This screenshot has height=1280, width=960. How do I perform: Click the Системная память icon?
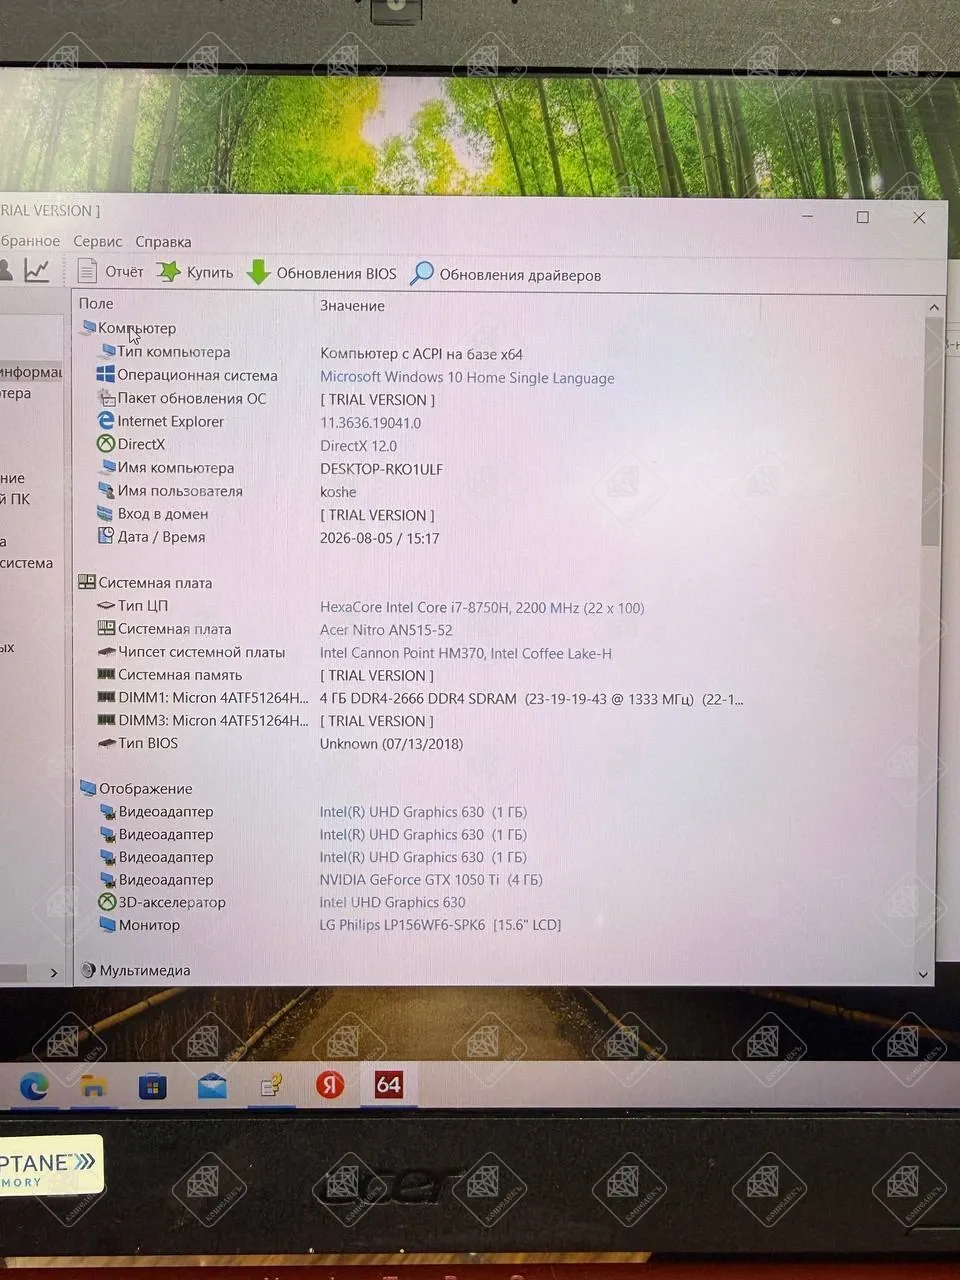pos(106,674)
